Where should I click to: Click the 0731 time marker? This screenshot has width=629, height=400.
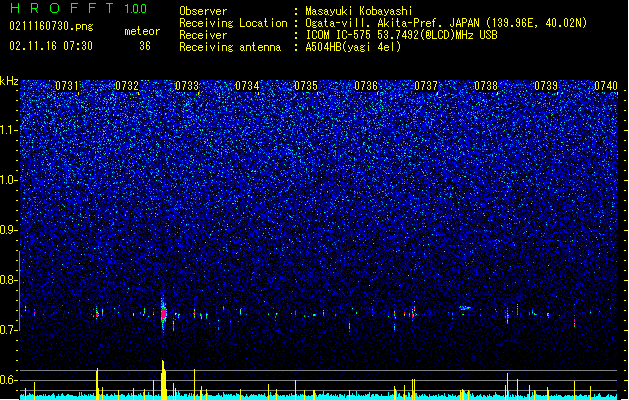(x=67, y=86)
